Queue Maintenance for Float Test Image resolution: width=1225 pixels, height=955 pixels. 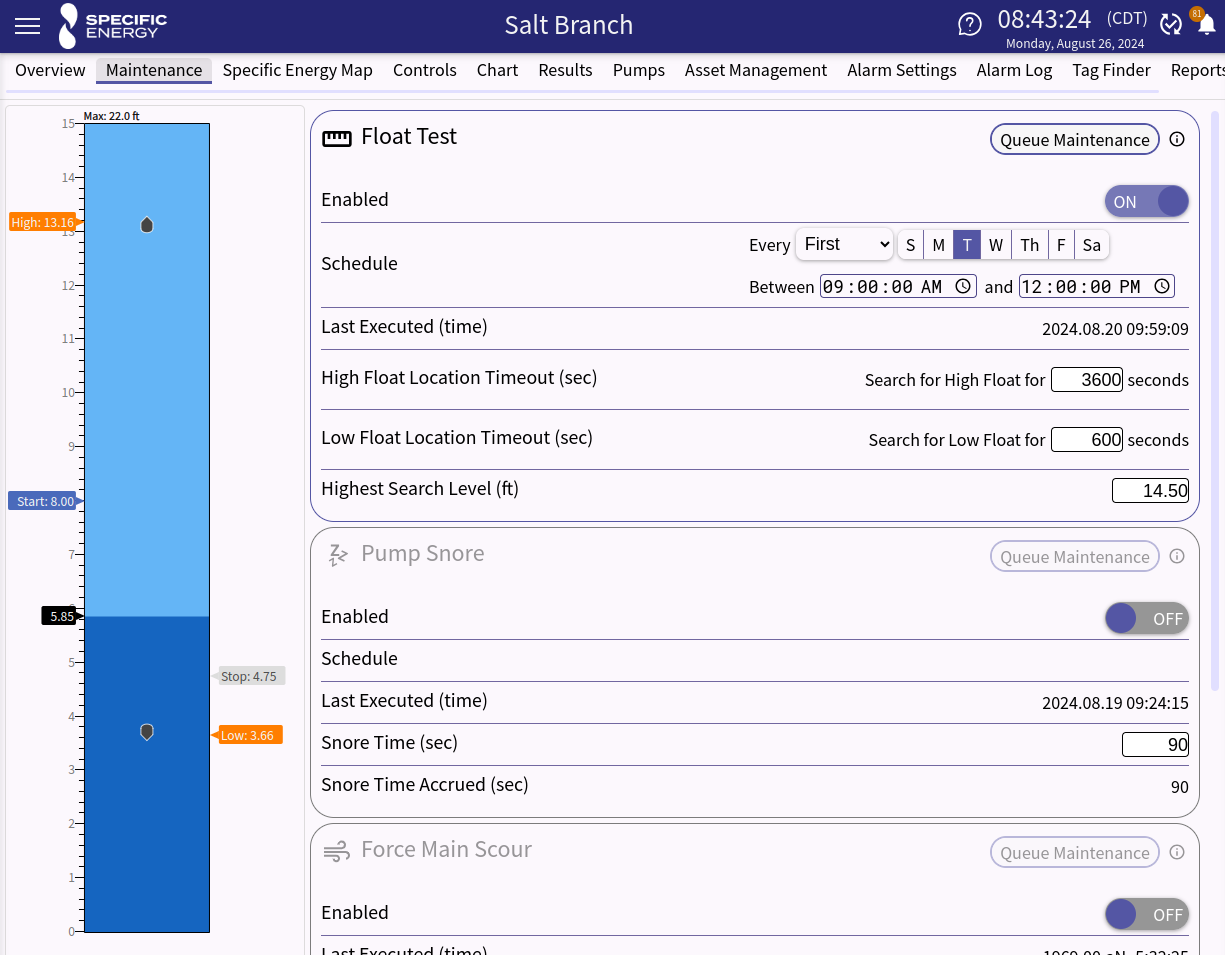1075,139
